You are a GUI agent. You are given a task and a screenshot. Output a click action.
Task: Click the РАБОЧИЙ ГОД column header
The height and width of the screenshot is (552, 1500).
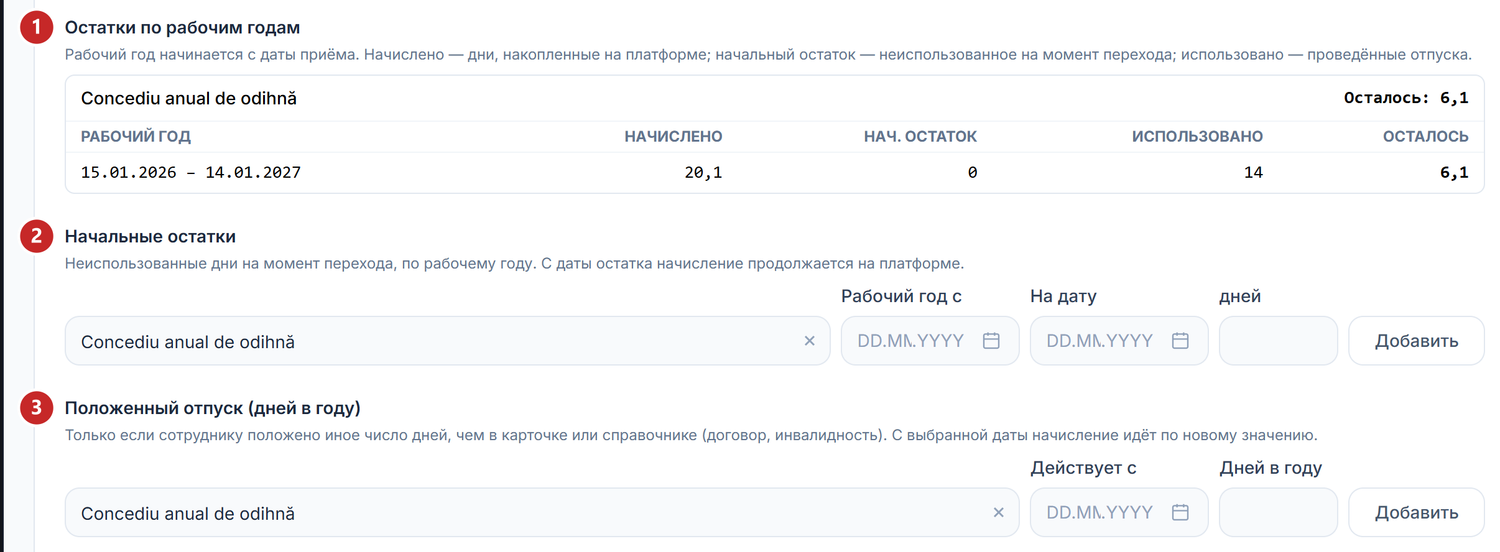click(x=136, y=137)
